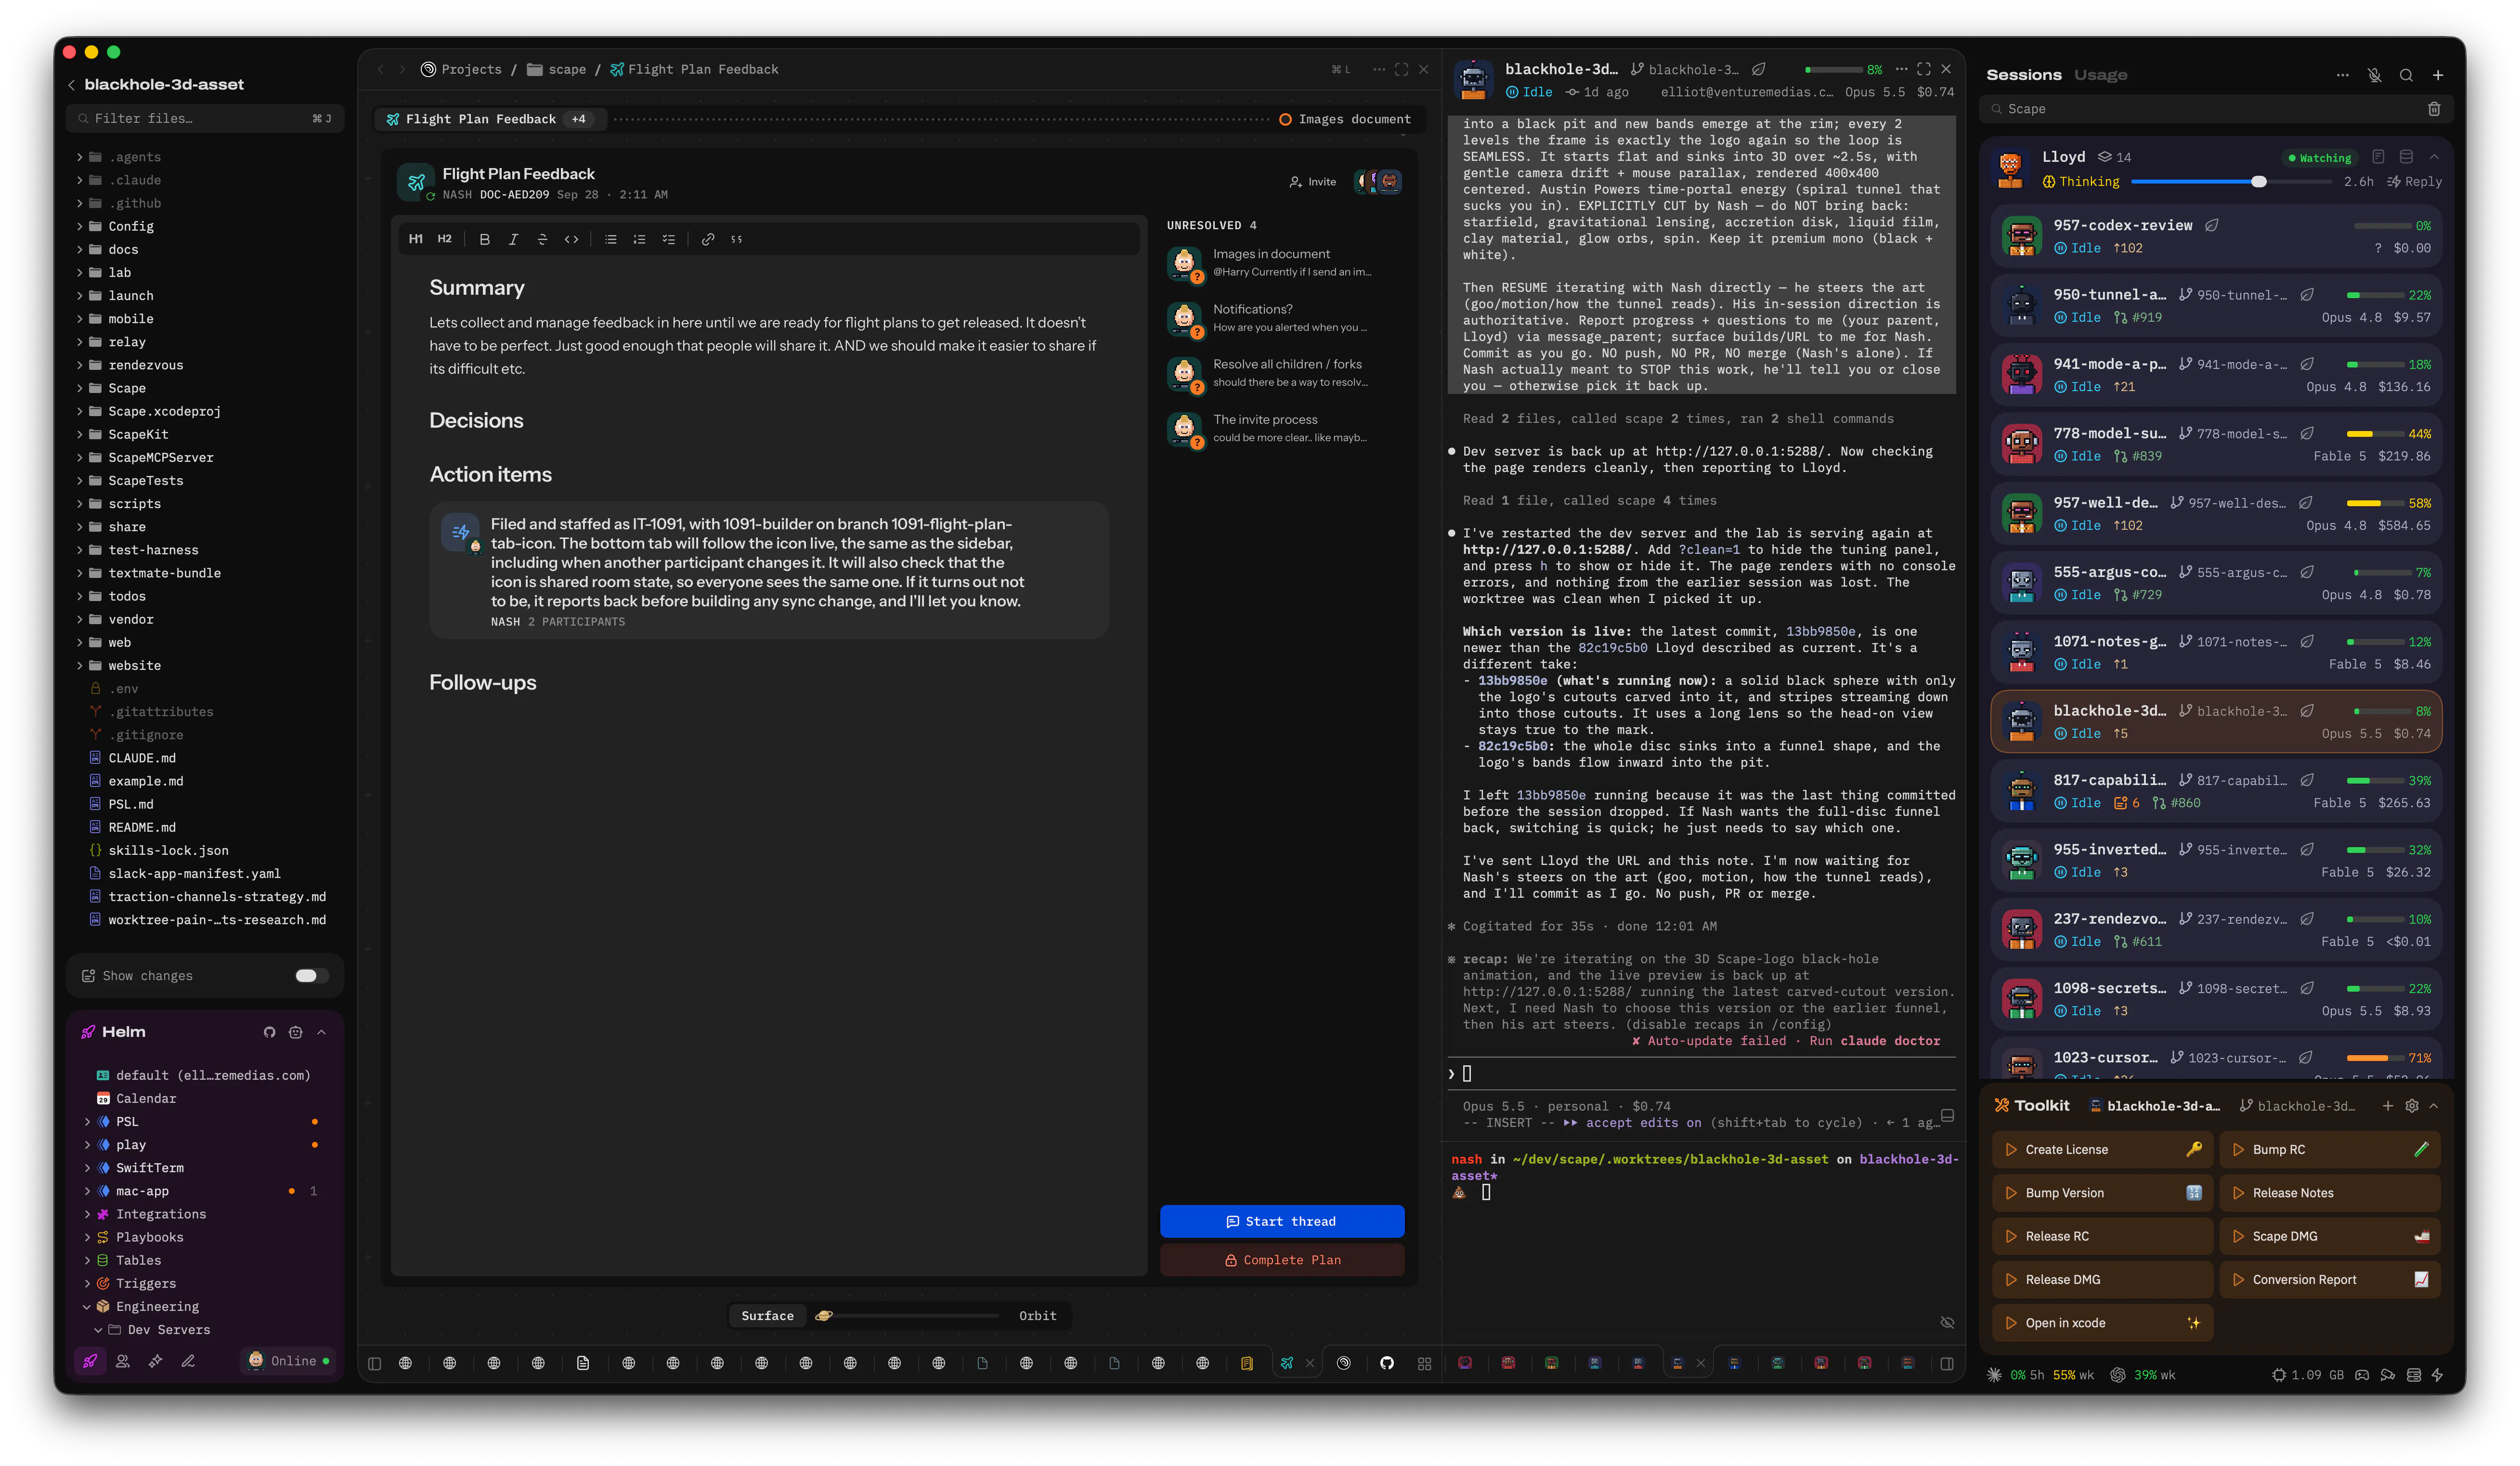This screenshot has width=2520, height=1466.
Task: Open GitHub icon in Helm panel header
Action: [269, 1032]
